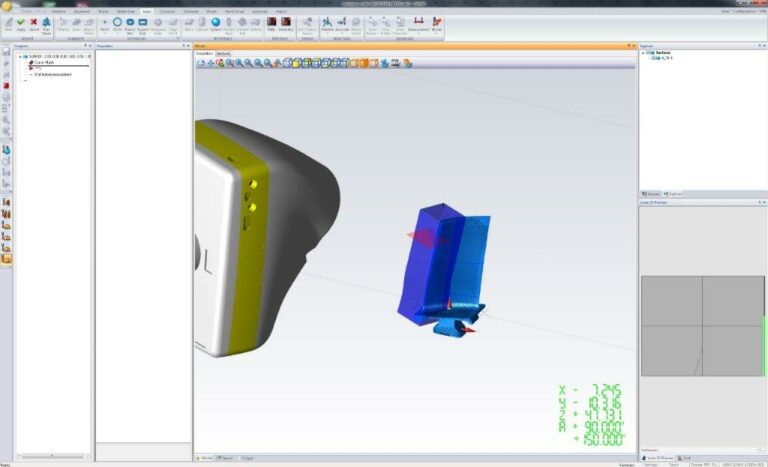Screen dimensions: 768x467
Task: Open the Point feature dropdown arrow
Action: click(x=104, y=33)
